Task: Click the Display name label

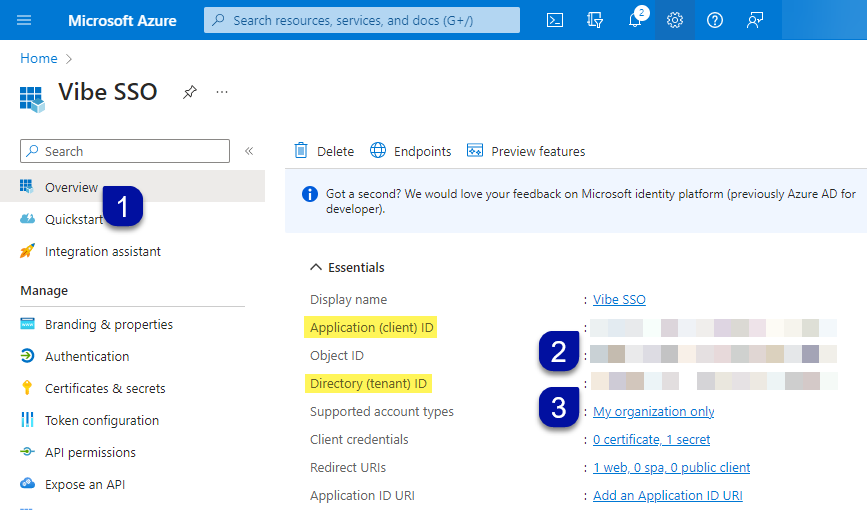Action: (x=348, y=299)
